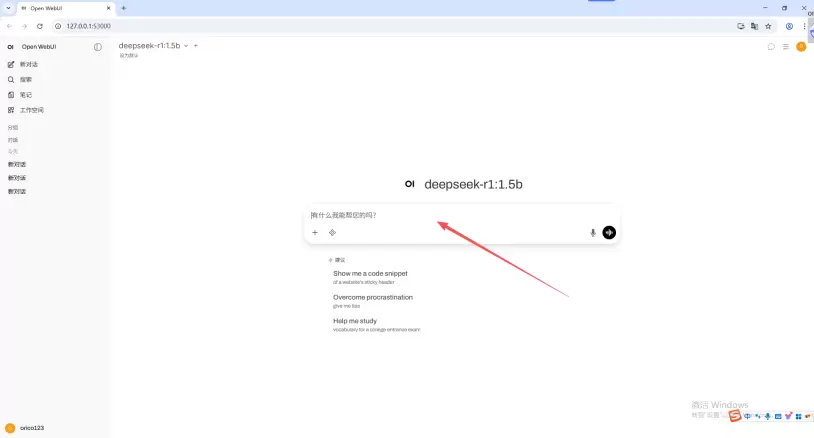The image size is (814, 438).
Task: Select the 'Overcome procrastination' suggestion
Action: (x=372, y=297)
